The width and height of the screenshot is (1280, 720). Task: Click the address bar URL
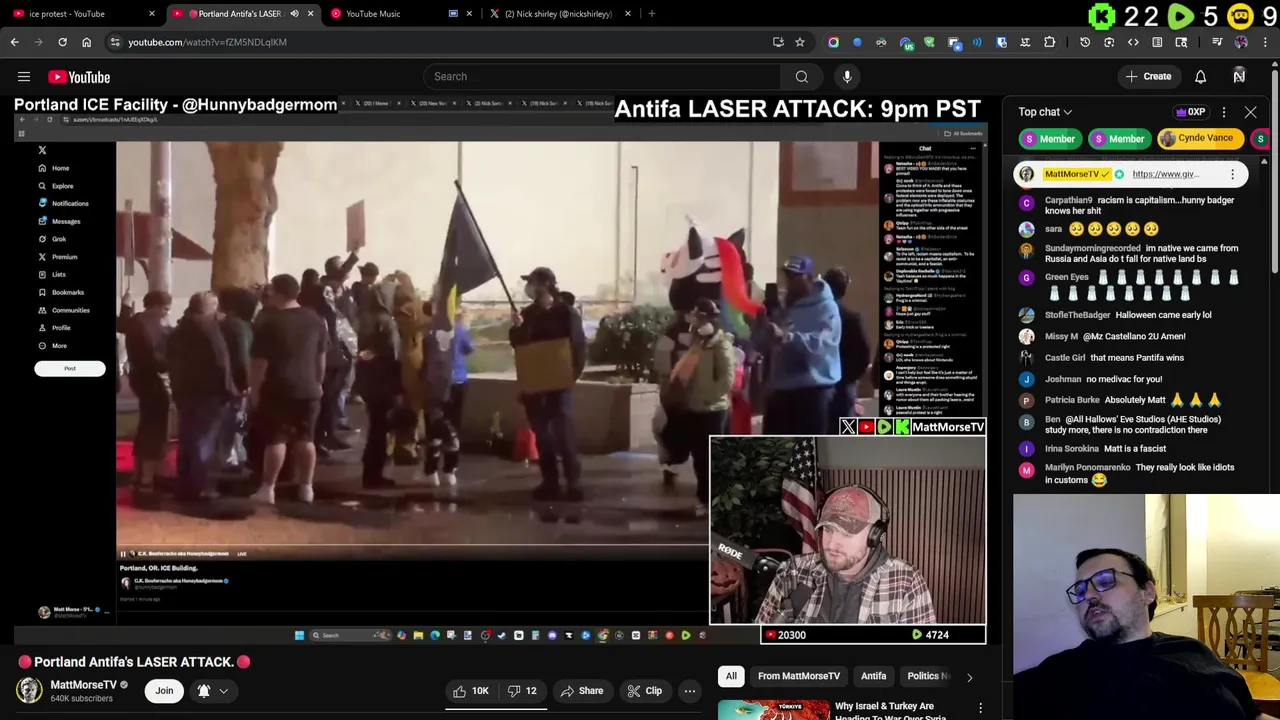(207, 42)
